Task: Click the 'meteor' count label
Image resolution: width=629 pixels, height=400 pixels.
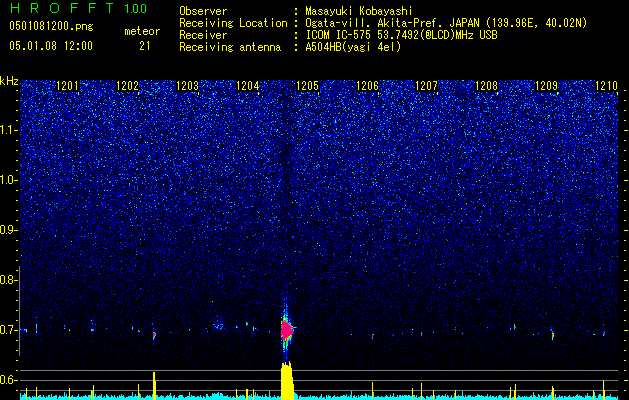Action: (x=142, y=31)
